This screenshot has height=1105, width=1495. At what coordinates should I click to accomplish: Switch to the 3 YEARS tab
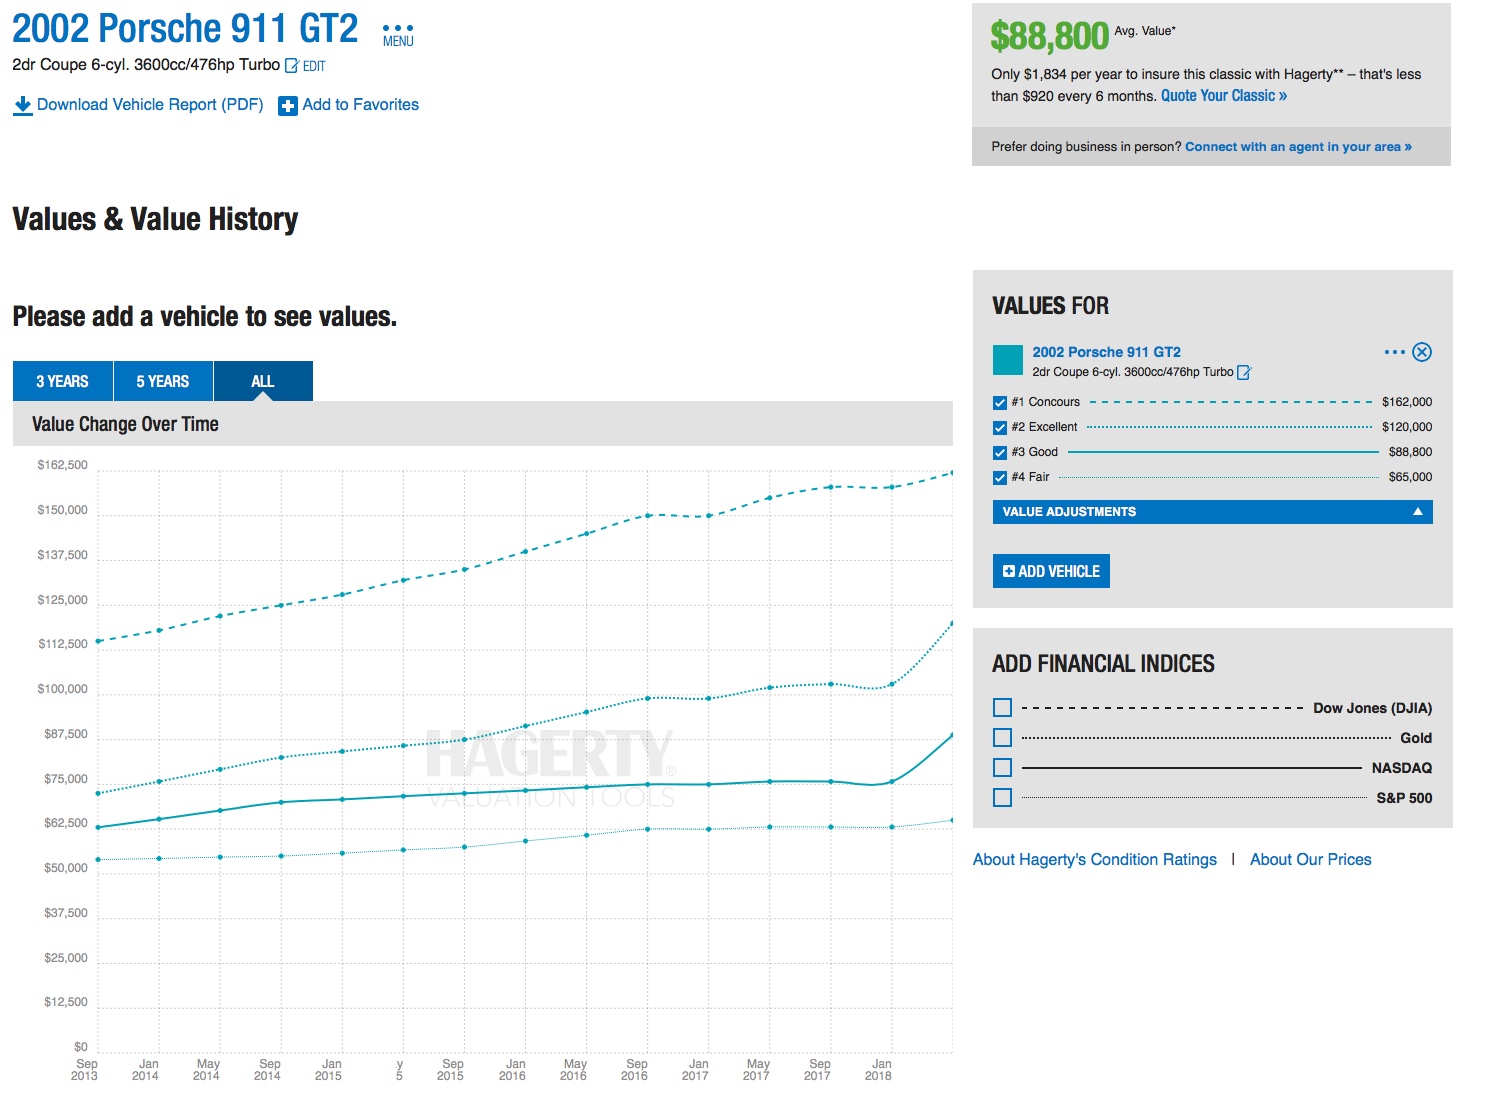point(62,381)
